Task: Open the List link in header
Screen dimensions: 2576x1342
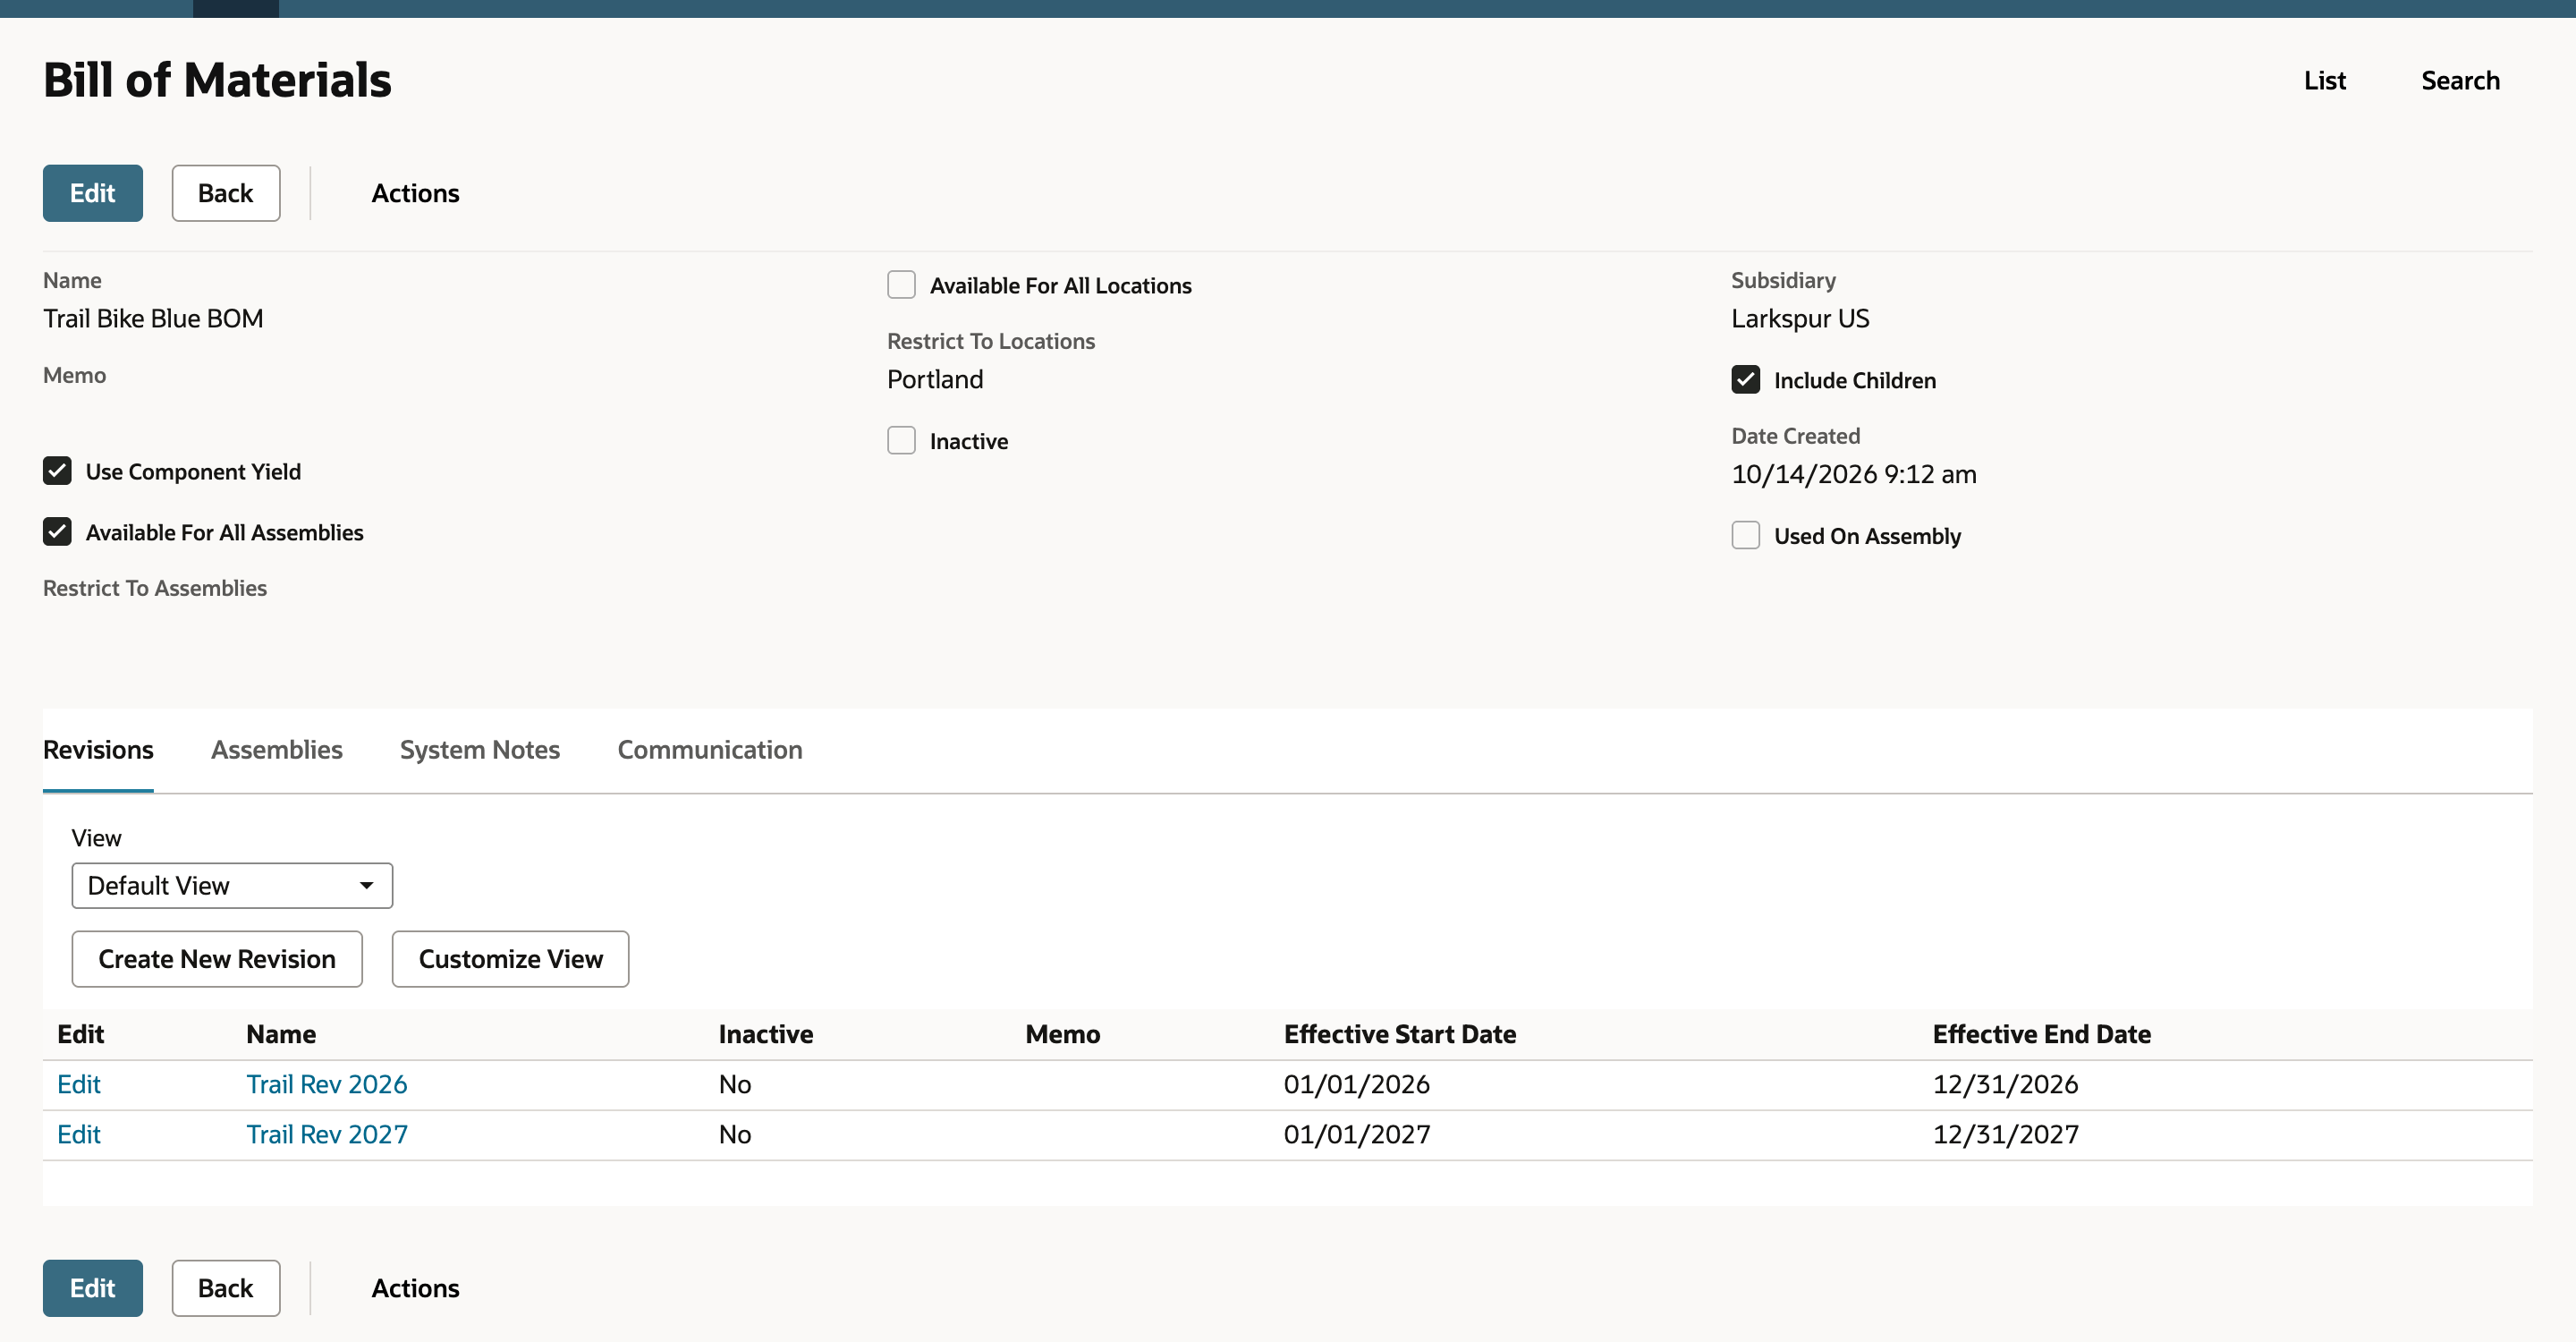Action: tap(2324, 80)
